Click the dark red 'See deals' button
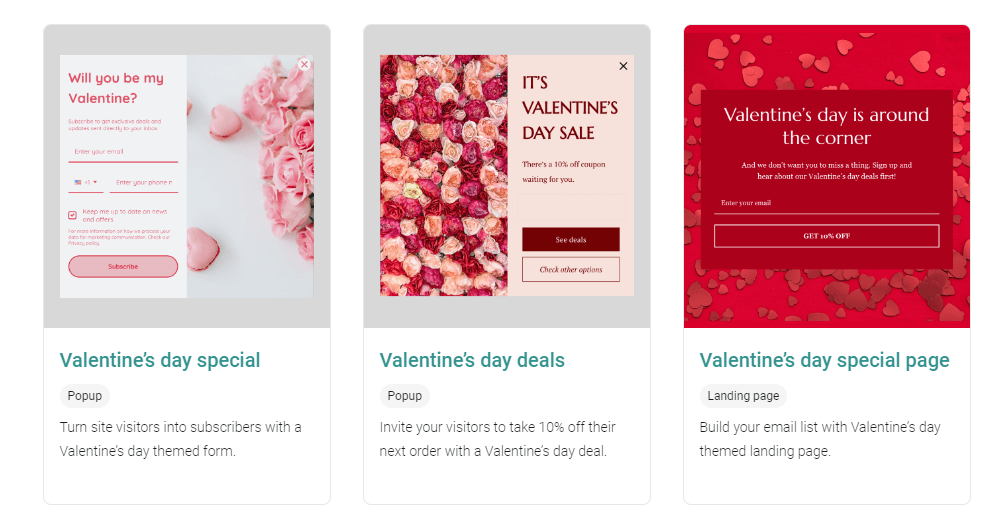 pos(570,240)
